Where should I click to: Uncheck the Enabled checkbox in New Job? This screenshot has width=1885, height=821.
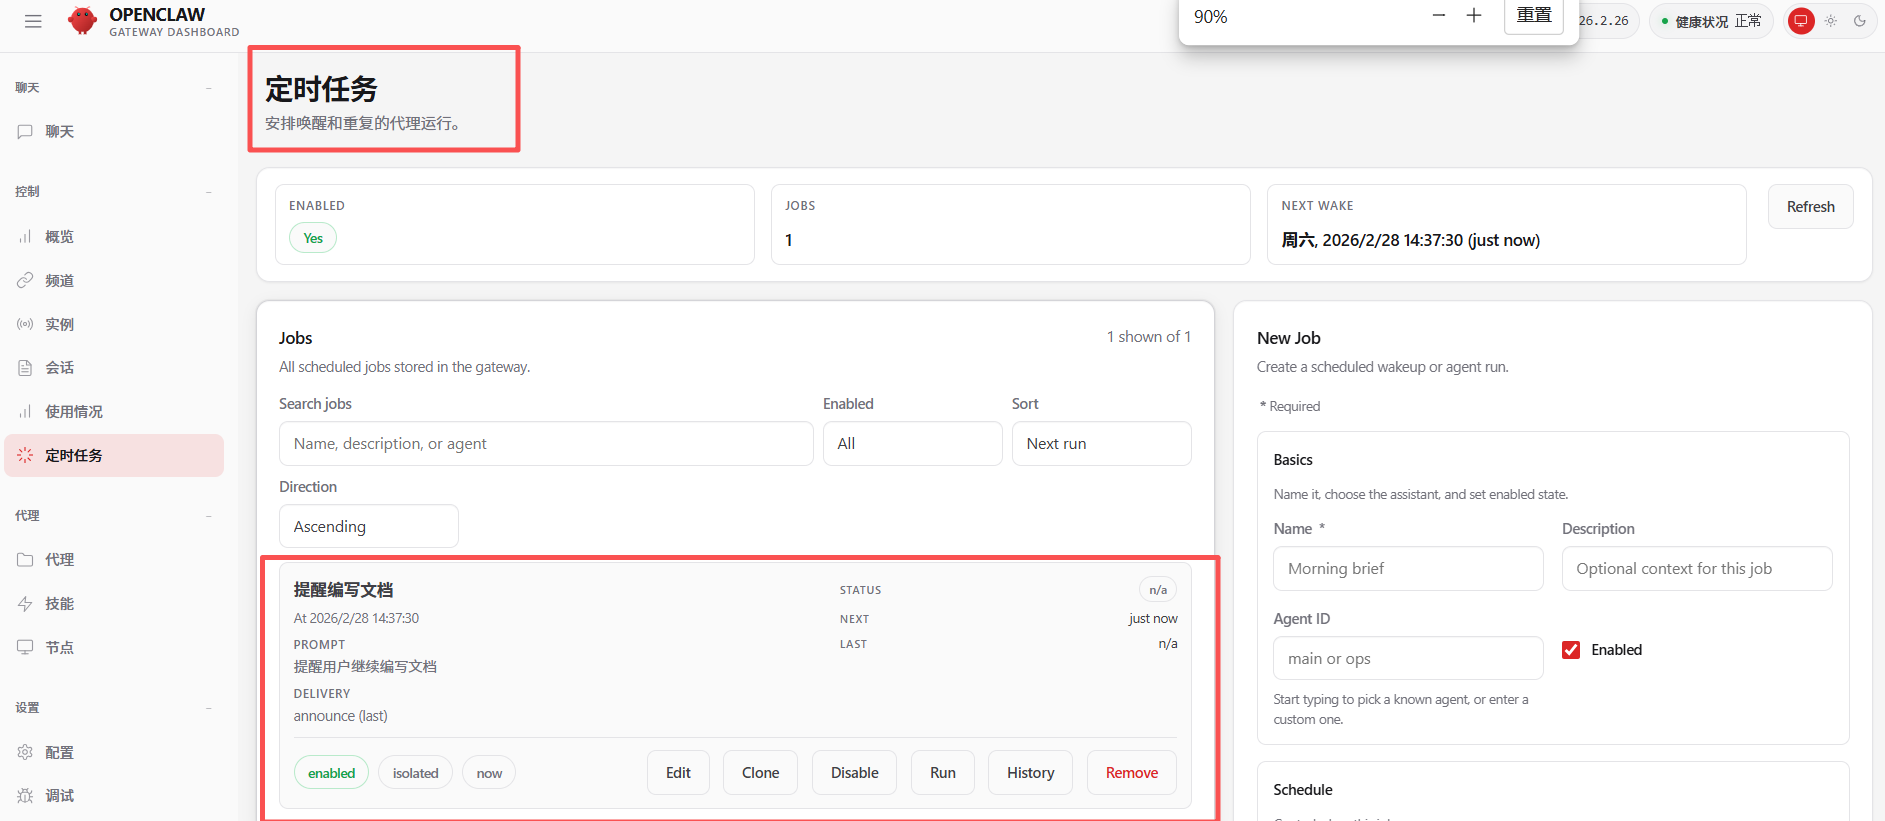1571,650
